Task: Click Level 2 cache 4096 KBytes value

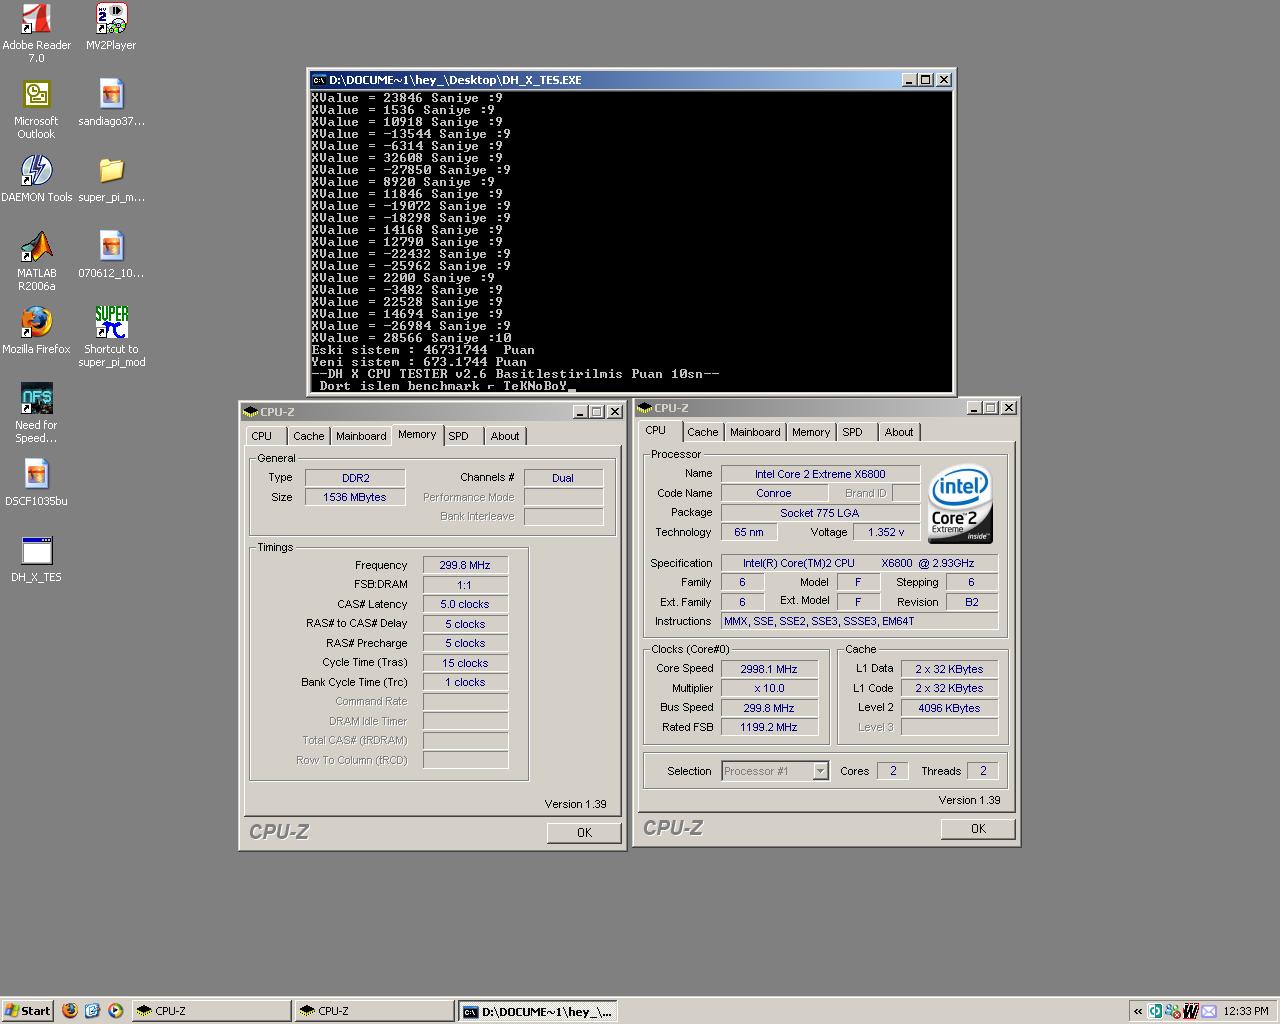Action: [949, 708]
